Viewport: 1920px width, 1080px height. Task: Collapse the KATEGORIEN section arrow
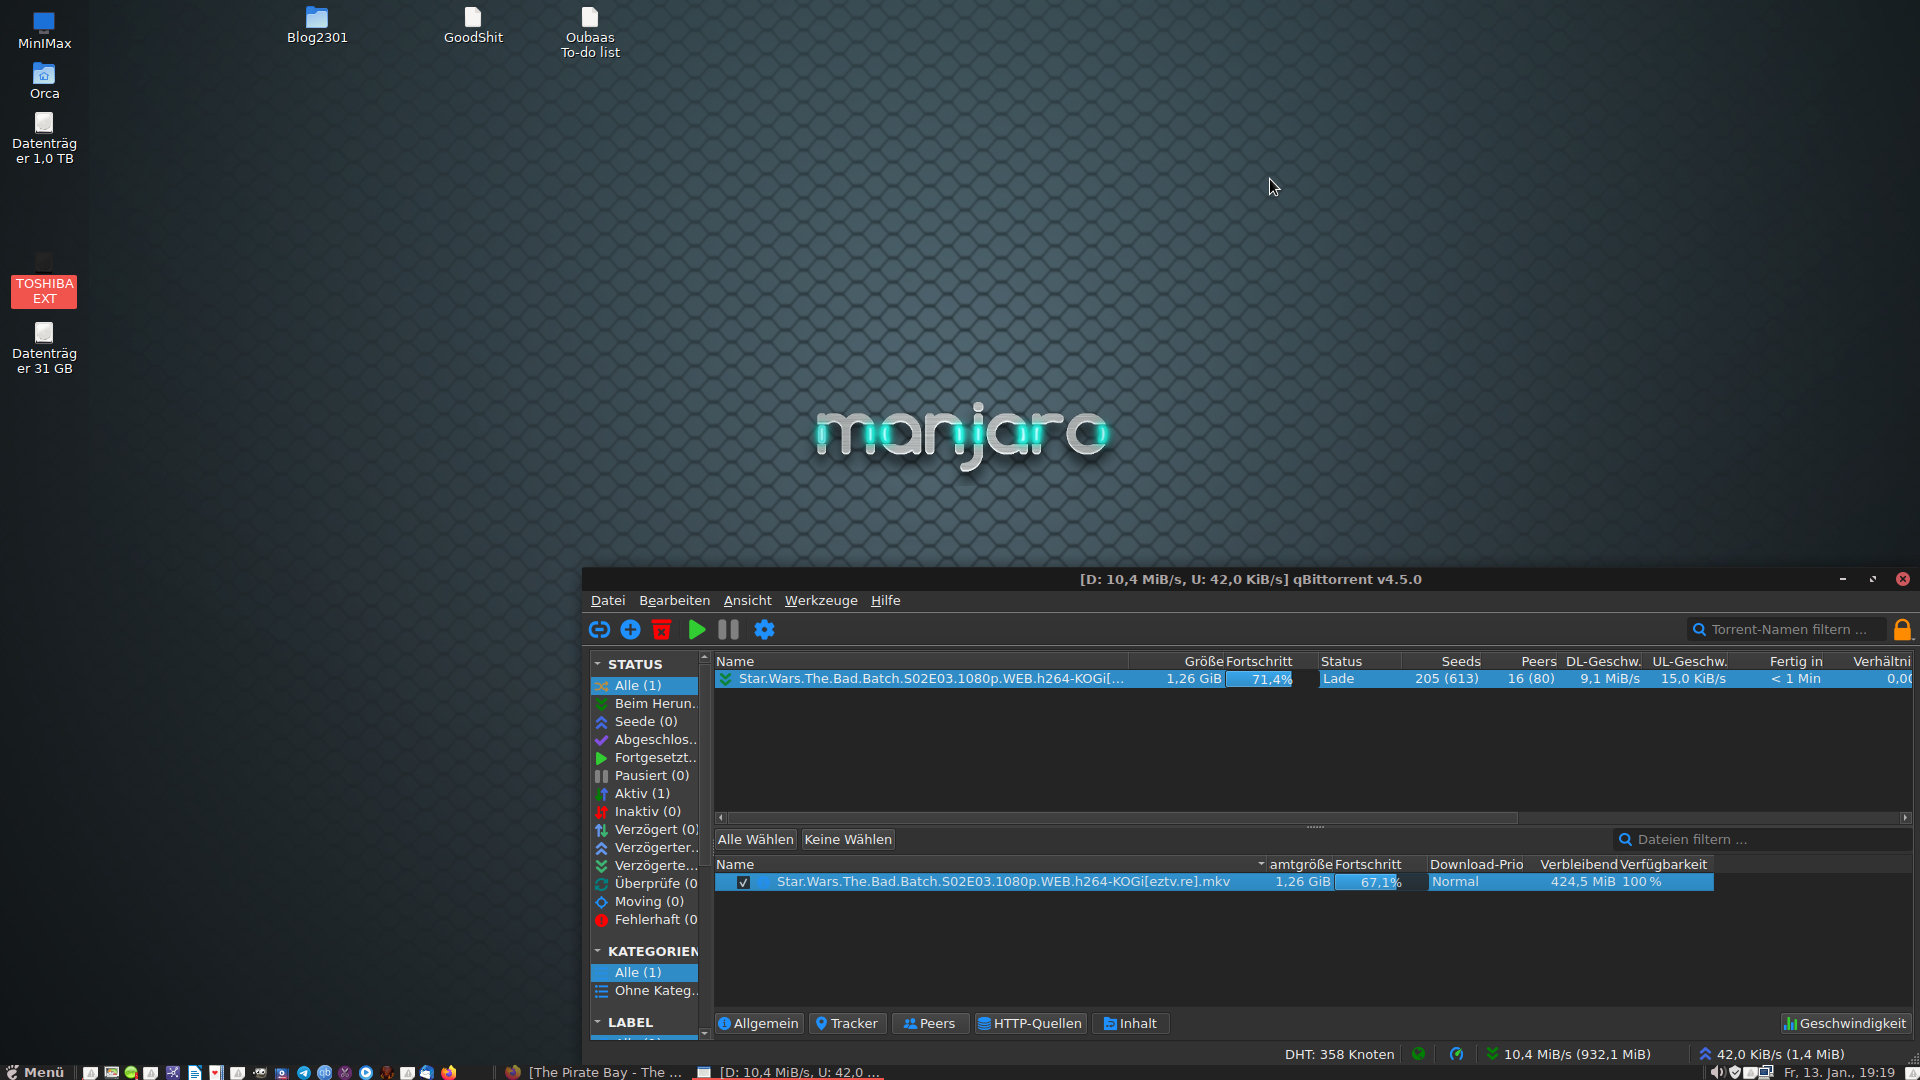[598, 951]
